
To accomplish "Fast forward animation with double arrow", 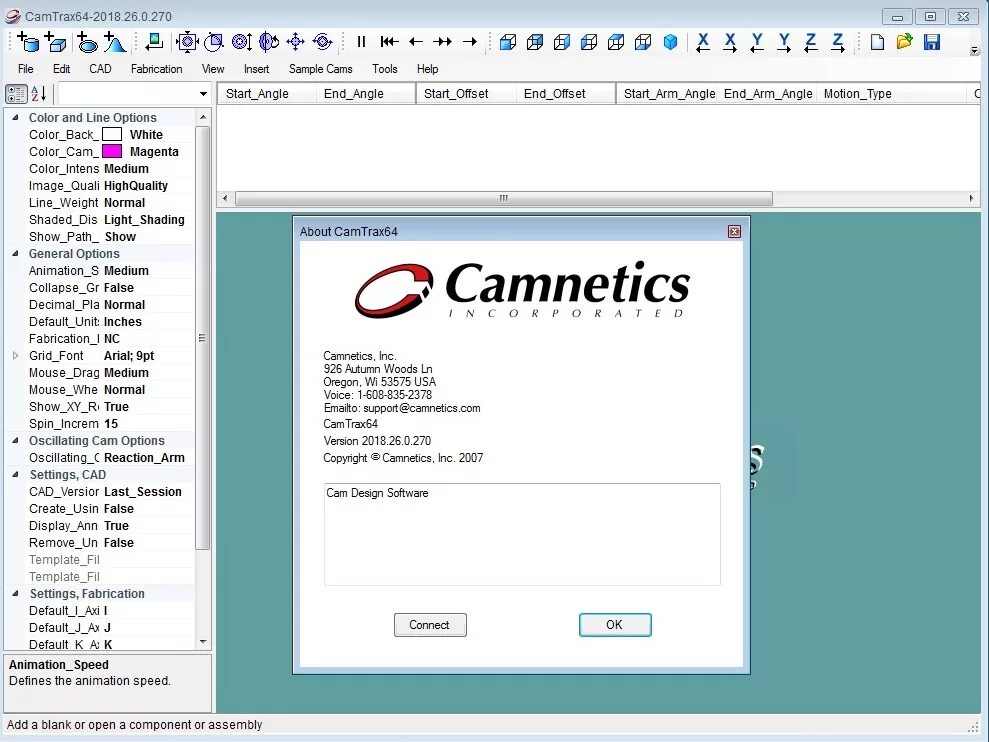I will click(x=443, y=42).
